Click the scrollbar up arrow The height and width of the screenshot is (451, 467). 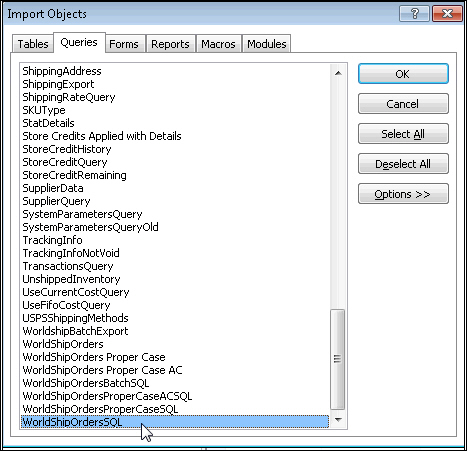click(338, 73)
